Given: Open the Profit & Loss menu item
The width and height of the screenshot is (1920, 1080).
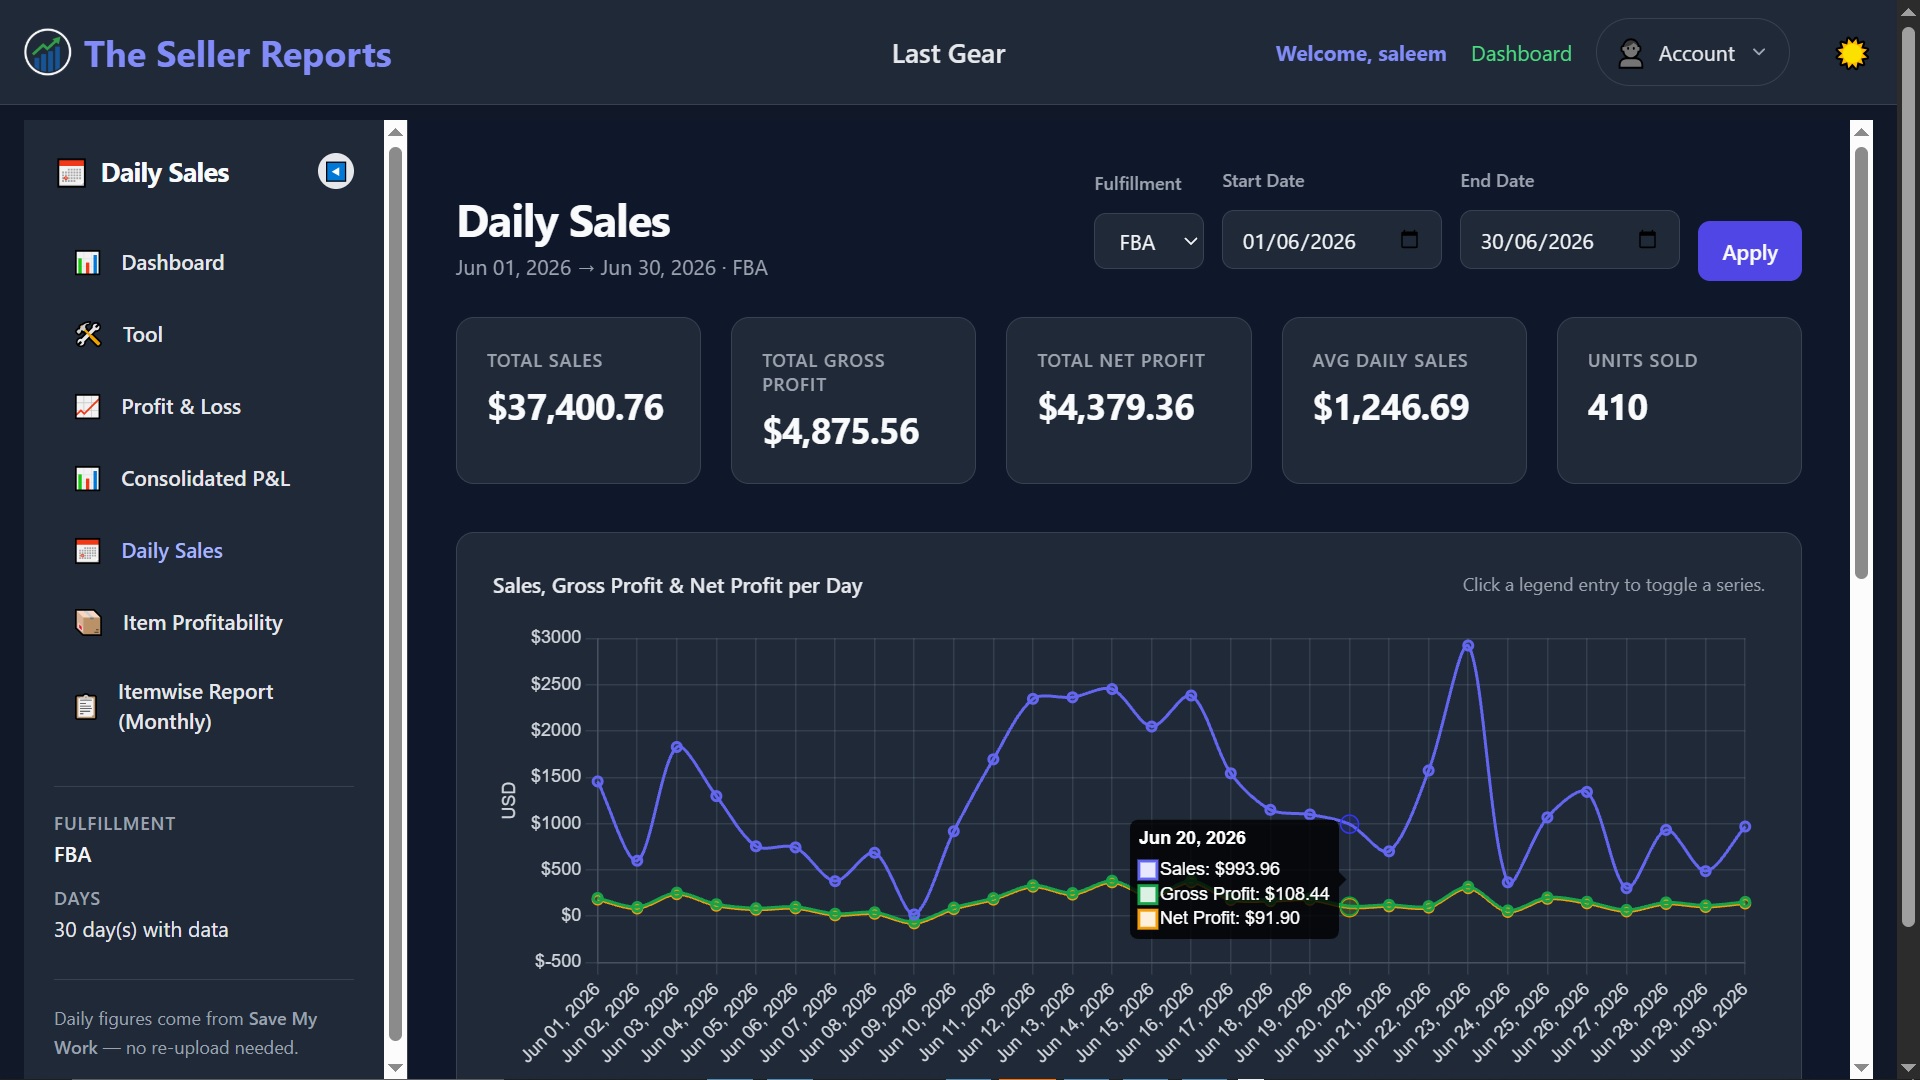Looking at the screenshot, I should (204, 406).
